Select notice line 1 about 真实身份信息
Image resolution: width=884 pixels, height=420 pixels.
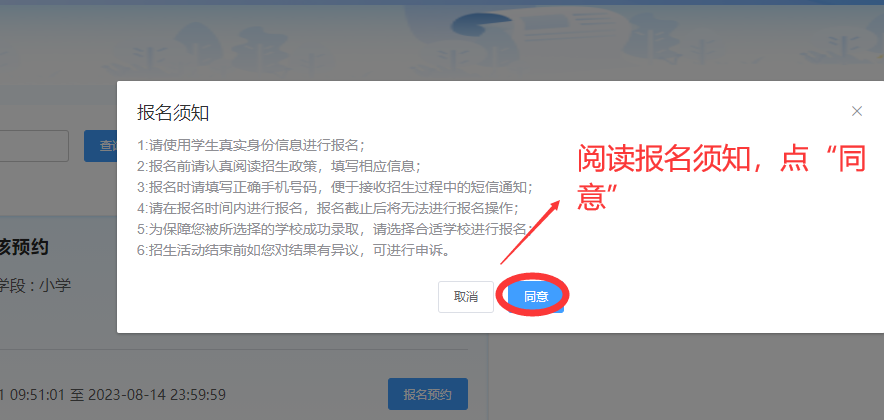coord(251,145)
